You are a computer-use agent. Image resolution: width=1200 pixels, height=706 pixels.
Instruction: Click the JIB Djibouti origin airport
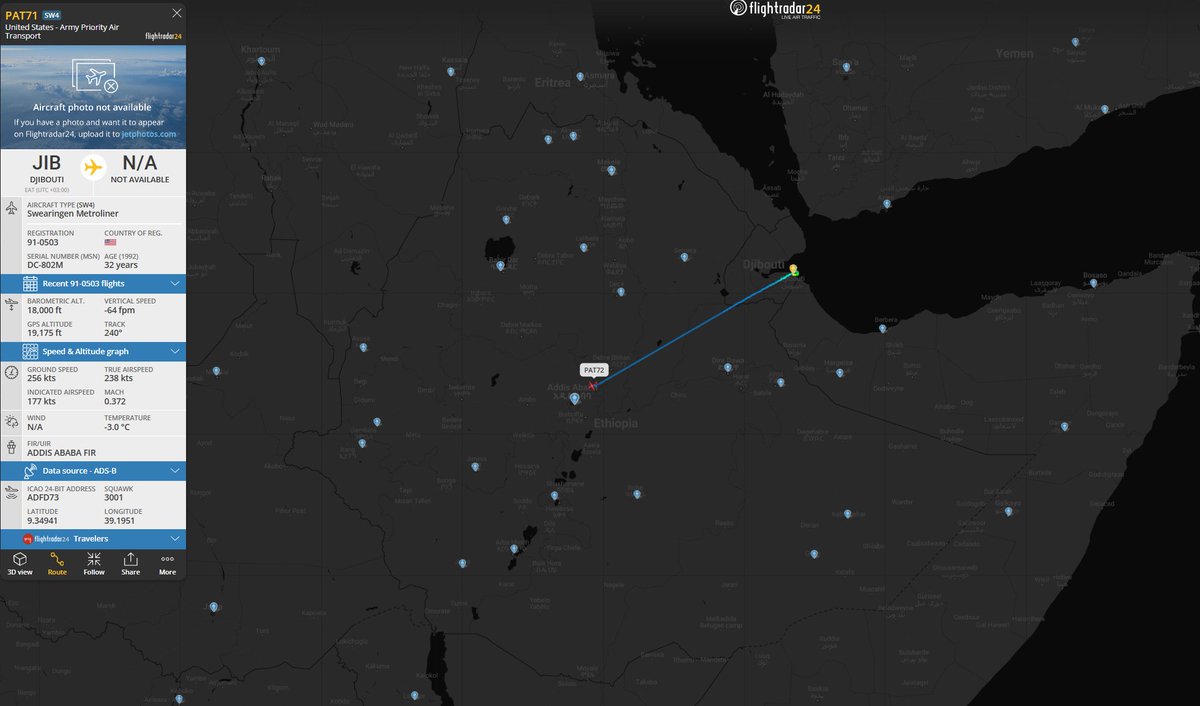[x=48, y=169]
